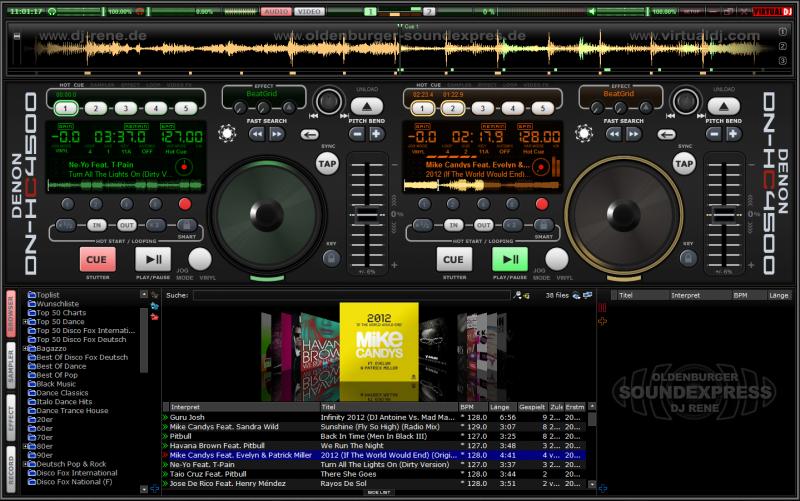The width and height of the screenshot is (800, 501).
Task: Click the red folder icon beside the folder tree
Action: 155,316
